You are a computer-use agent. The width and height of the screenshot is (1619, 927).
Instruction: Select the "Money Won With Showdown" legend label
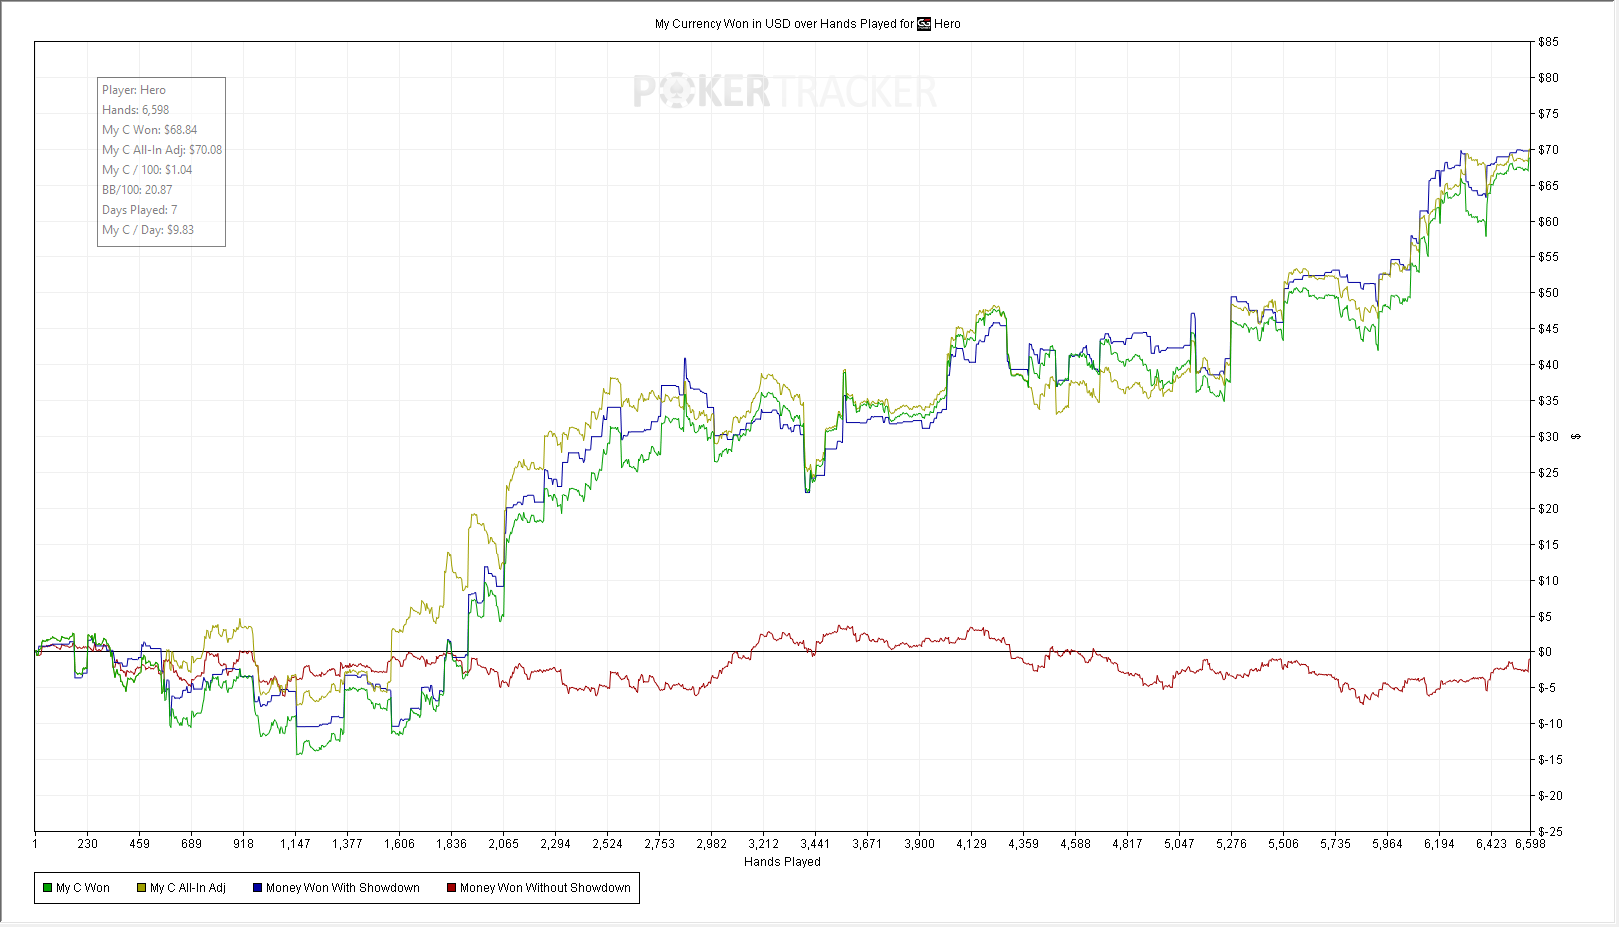point(343,888)
